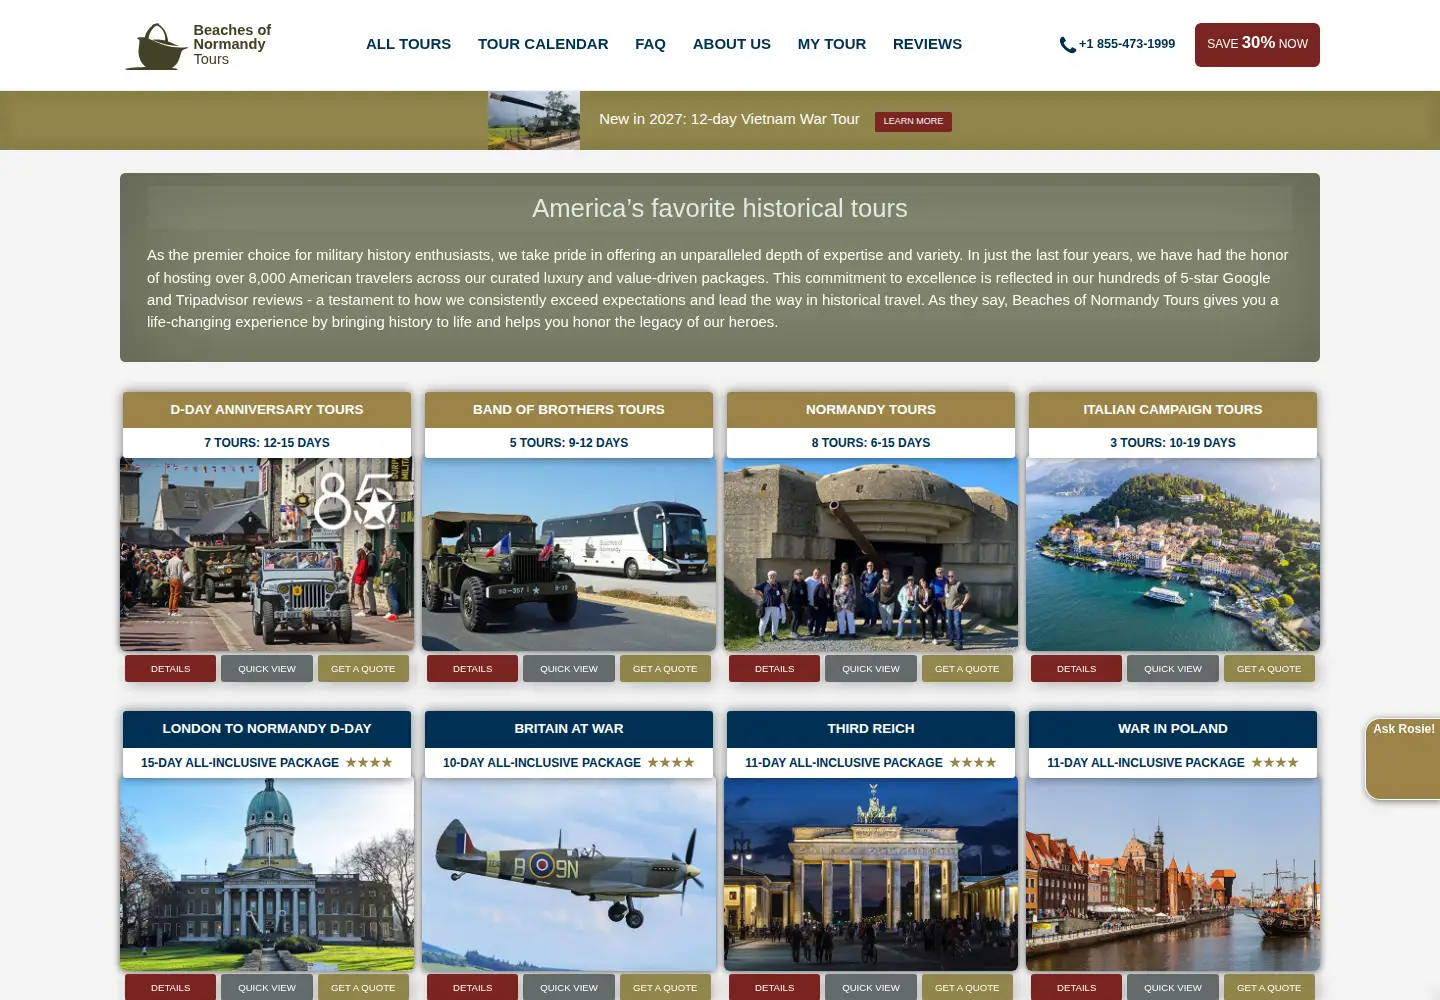Open Details for Britain at War
The width and height of the screenshot is (1440, 1000).
472,987
